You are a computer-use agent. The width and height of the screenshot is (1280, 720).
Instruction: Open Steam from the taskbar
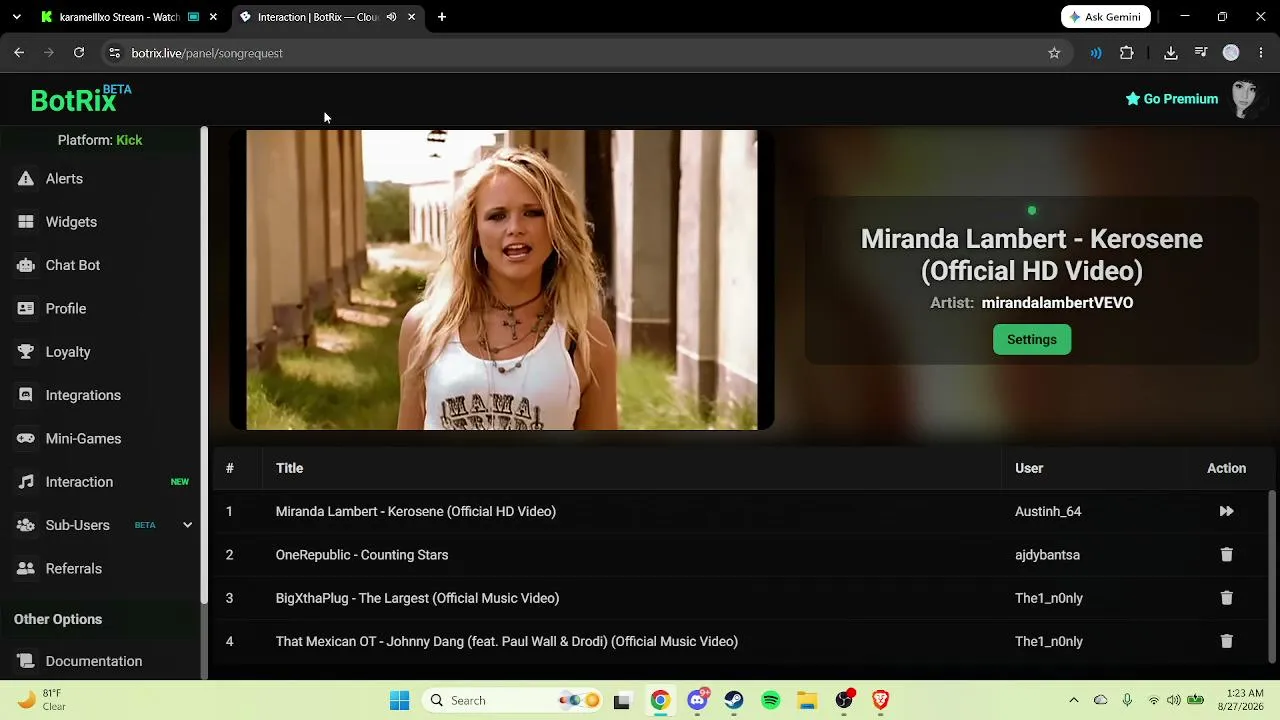[x=734, y=700]
